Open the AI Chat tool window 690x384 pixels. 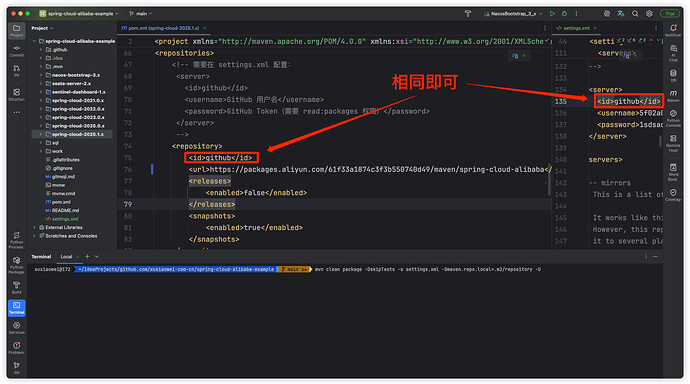tap(673, 53)
